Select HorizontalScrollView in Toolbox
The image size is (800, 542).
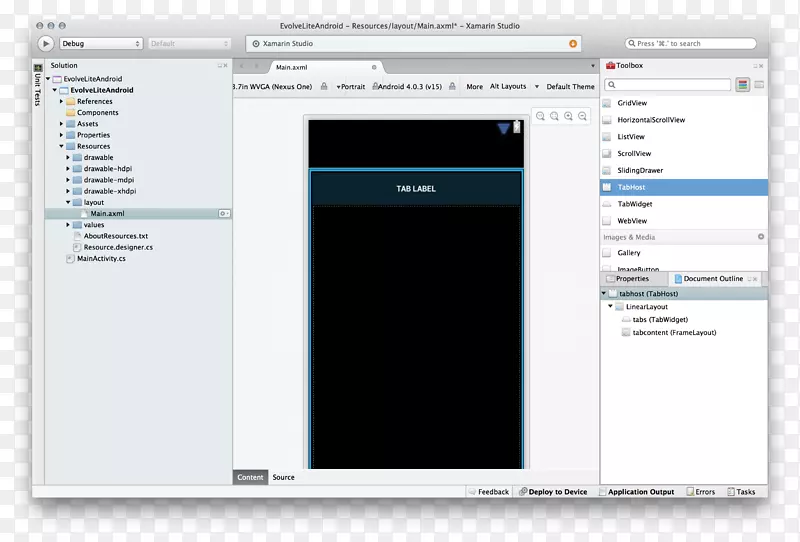point(684,120)
